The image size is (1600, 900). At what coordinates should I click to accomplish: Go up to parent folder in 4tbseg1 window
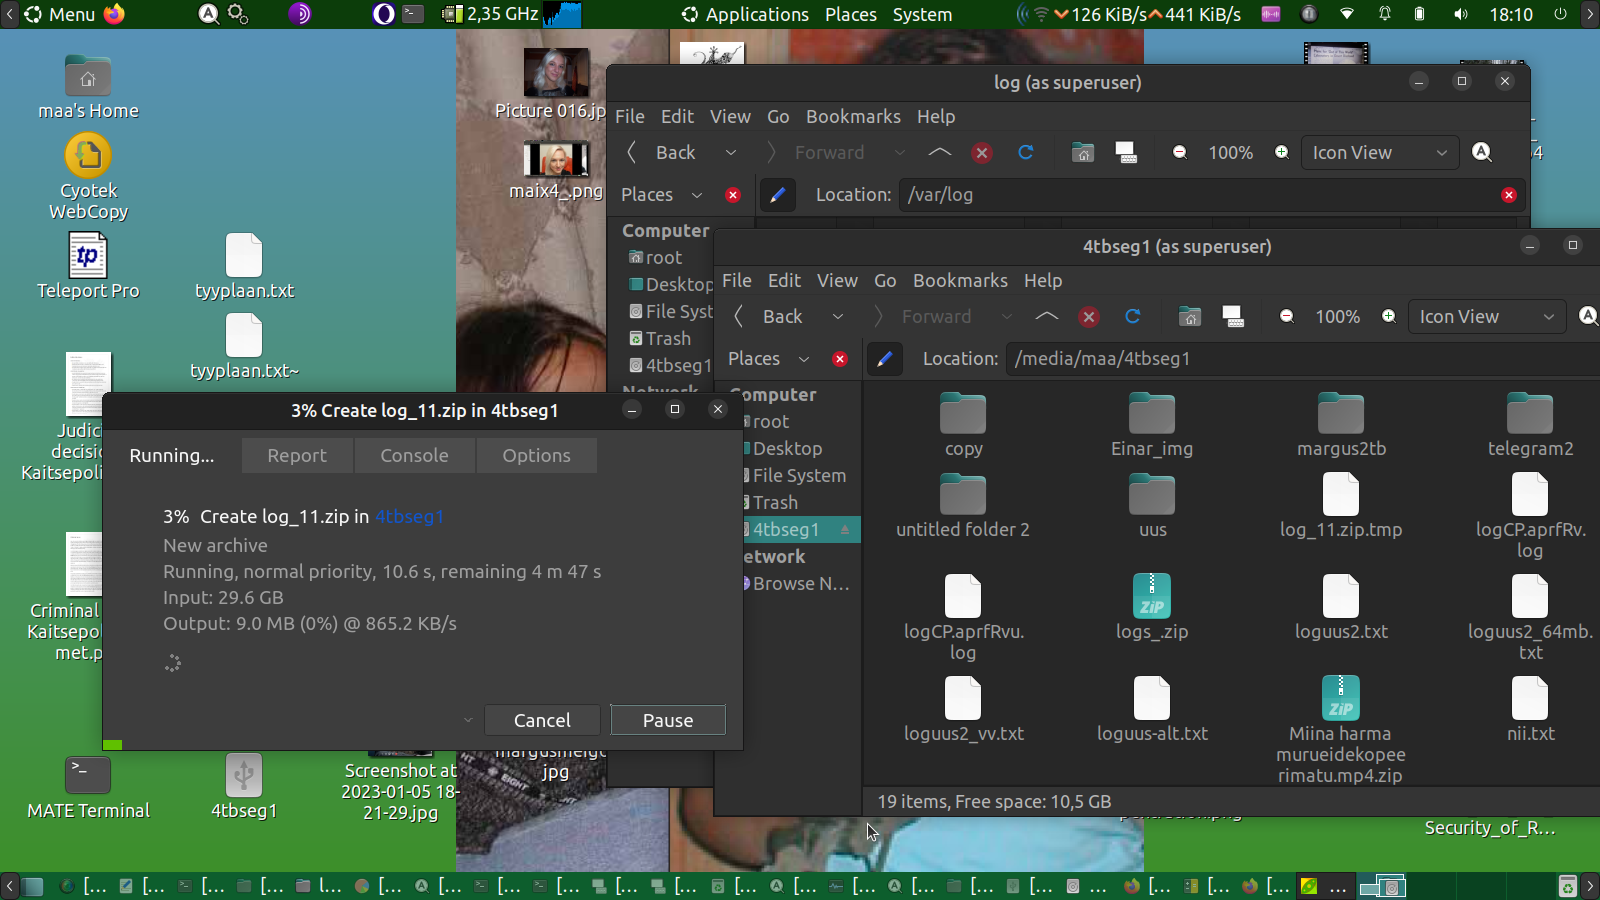[1046, 317]
